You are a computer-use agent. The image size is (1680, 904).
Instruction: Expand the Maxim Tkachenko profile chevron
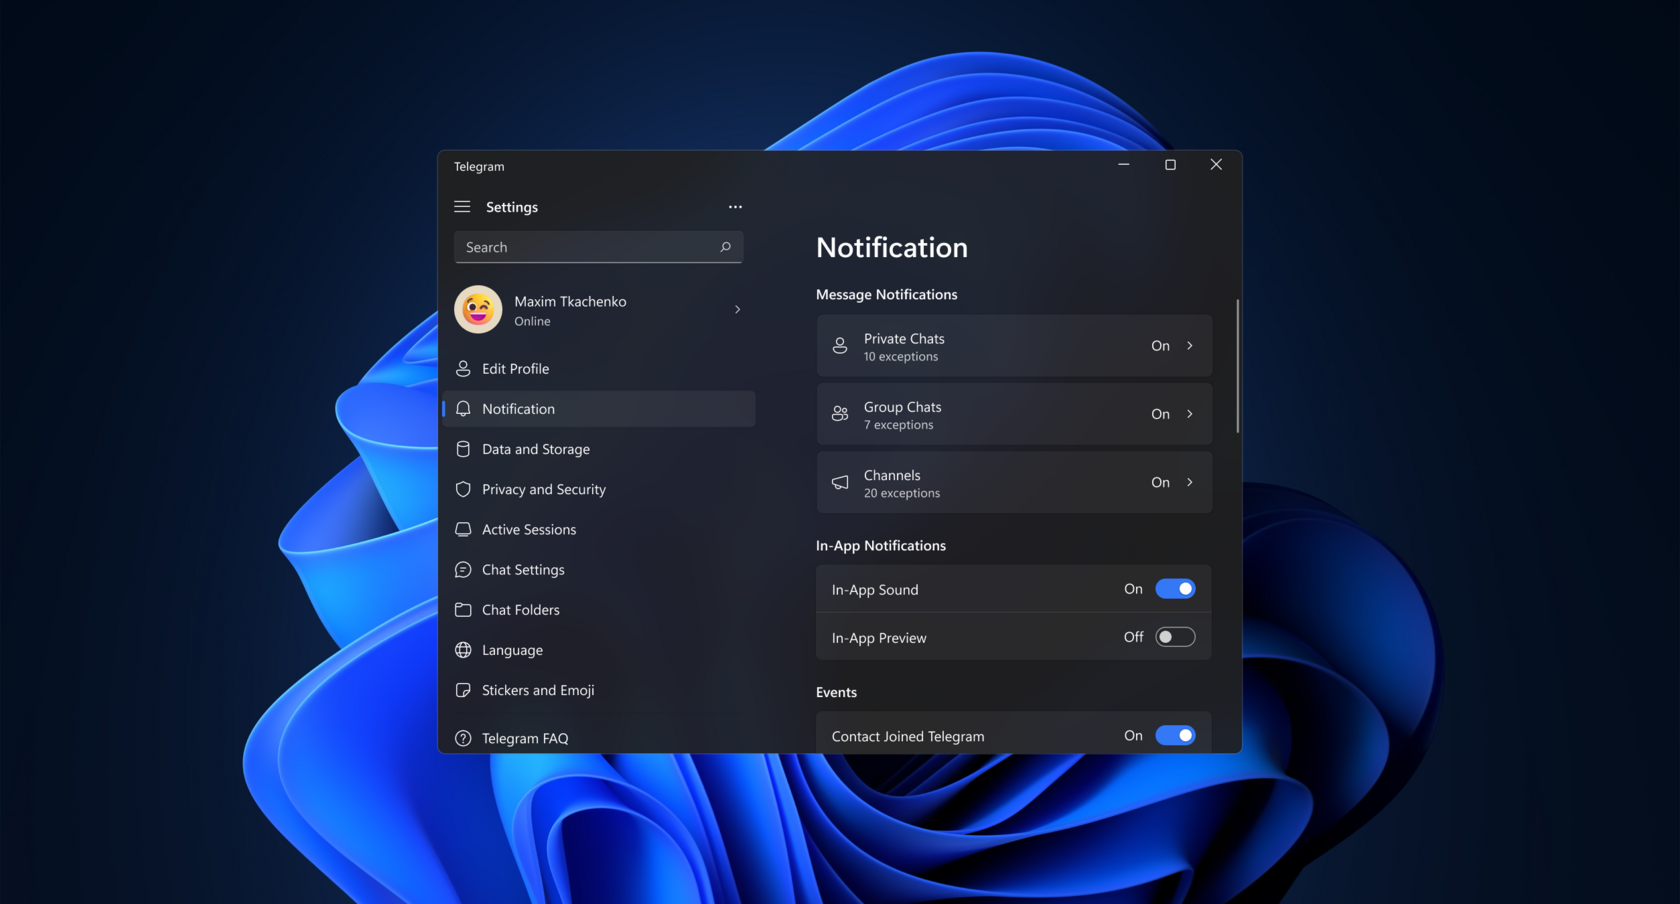click(x=738, y=310)
